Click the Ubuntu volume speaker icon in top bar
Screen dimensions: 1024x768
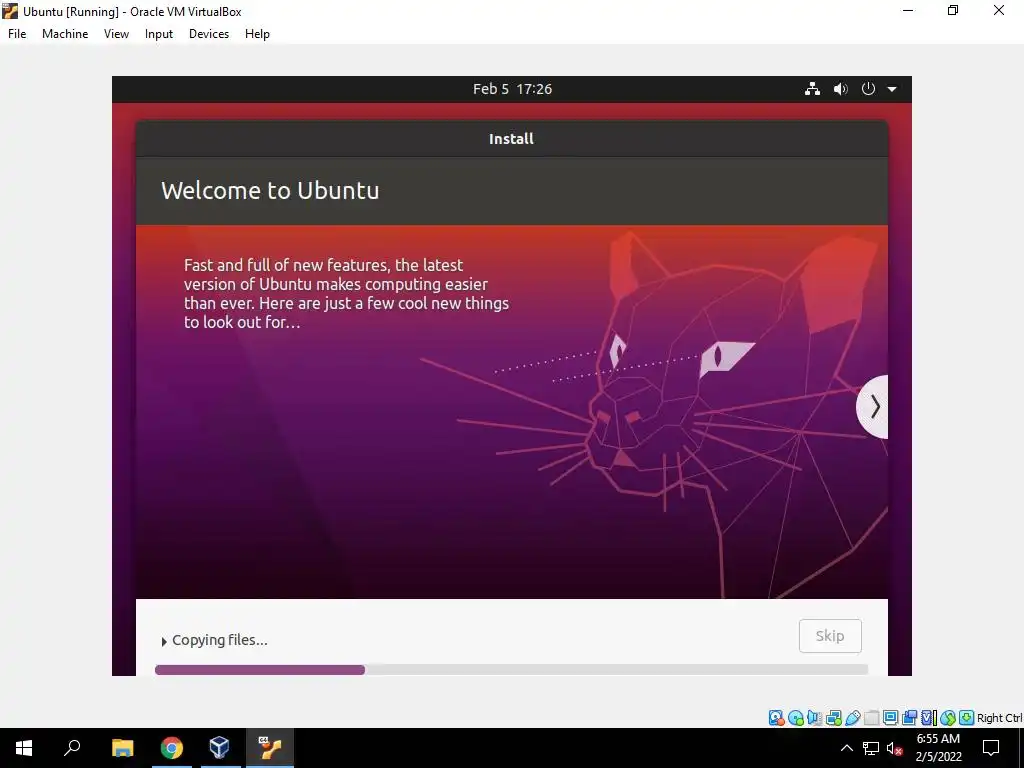(840, 89)
